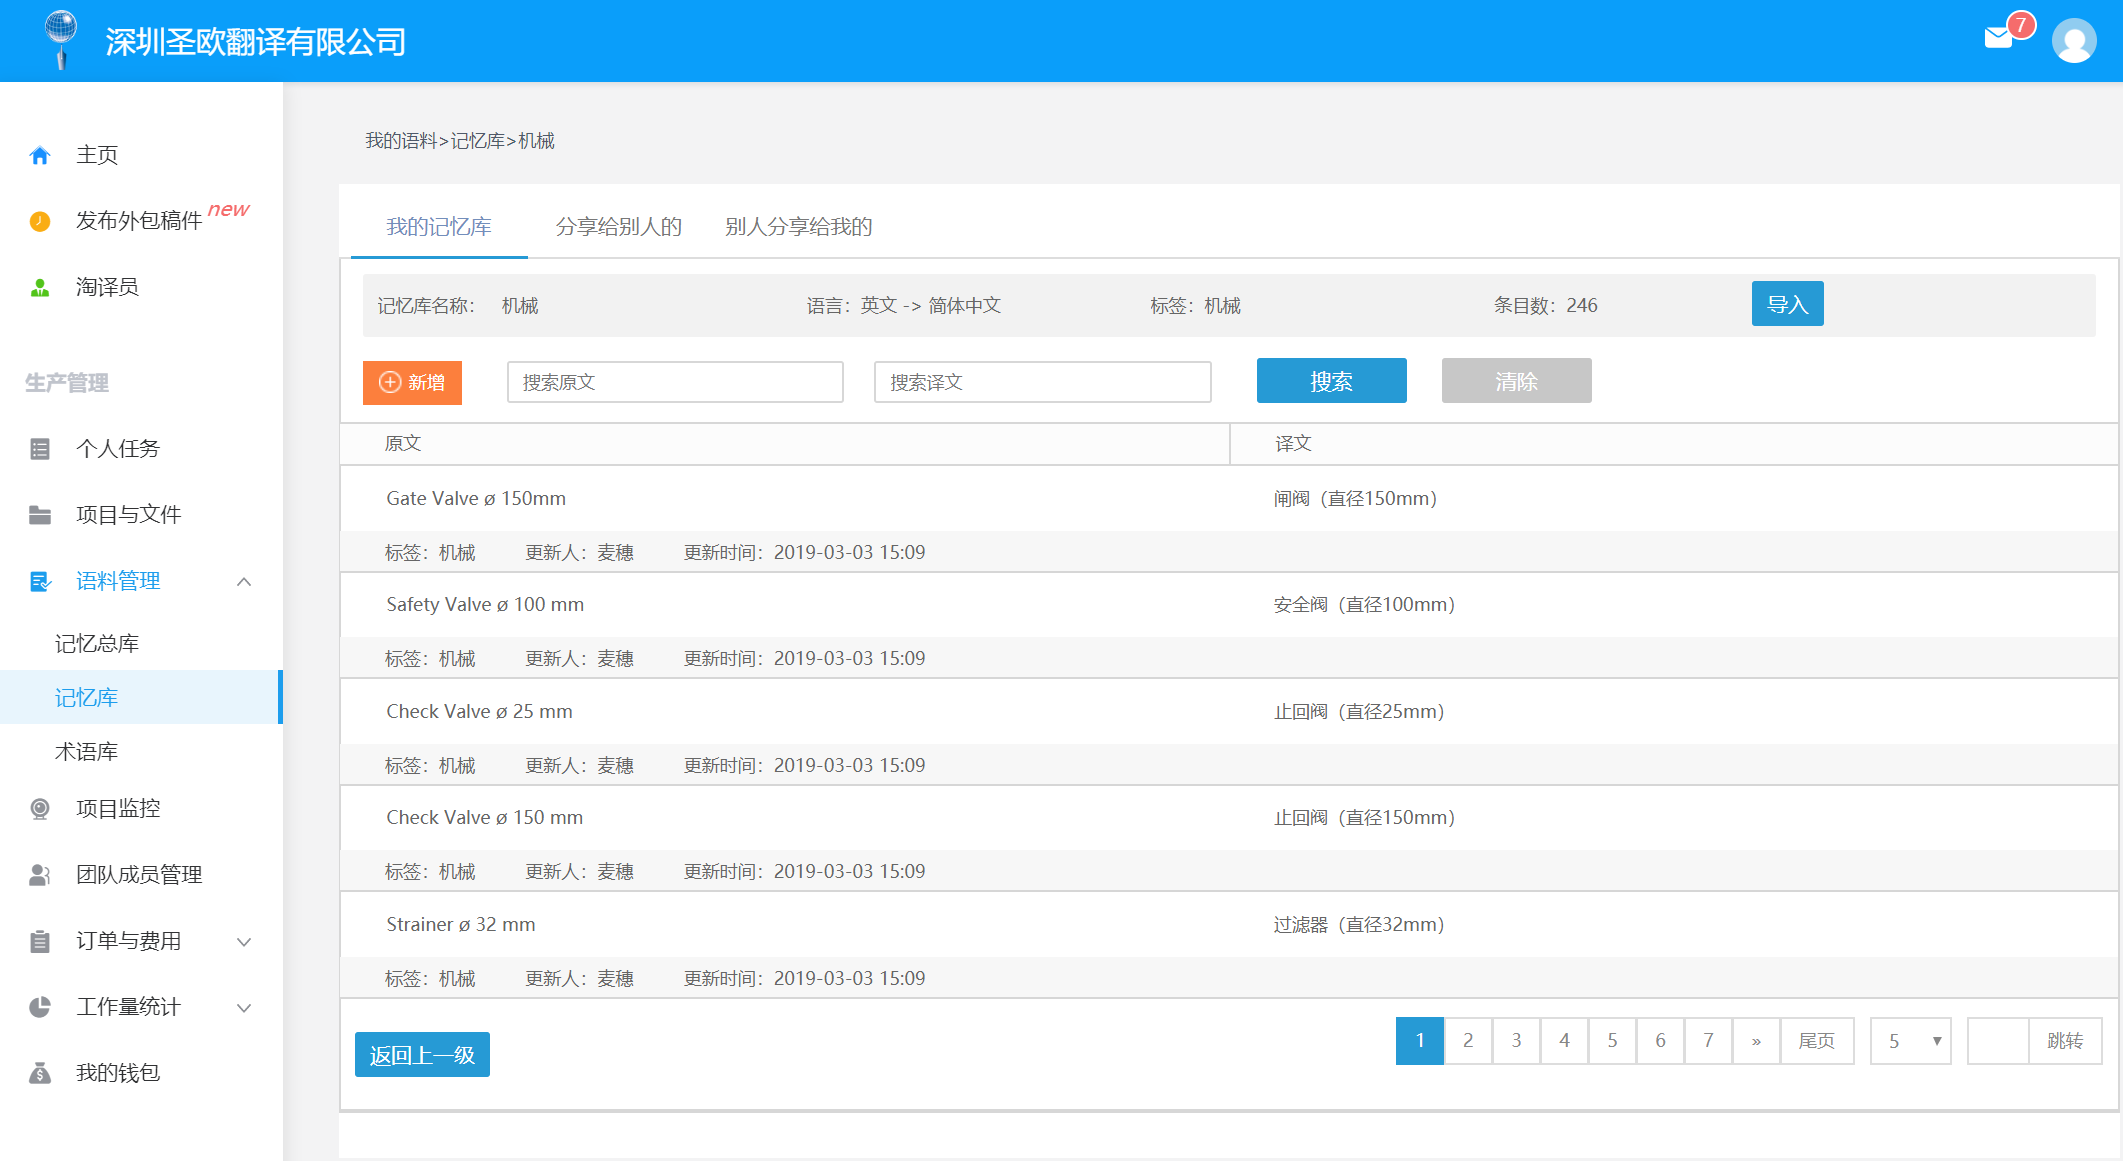Focus the 搜索原文 input field

pos(675,383)
